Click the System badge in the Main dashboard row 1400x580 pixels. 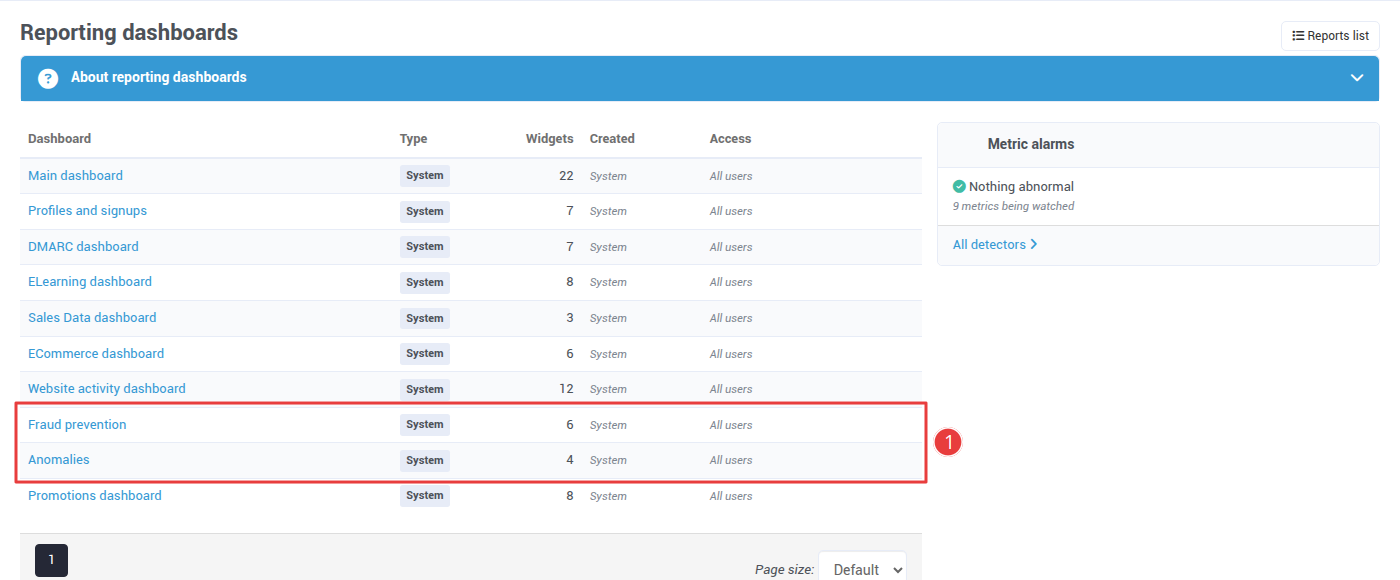click(x=425, y=176)
